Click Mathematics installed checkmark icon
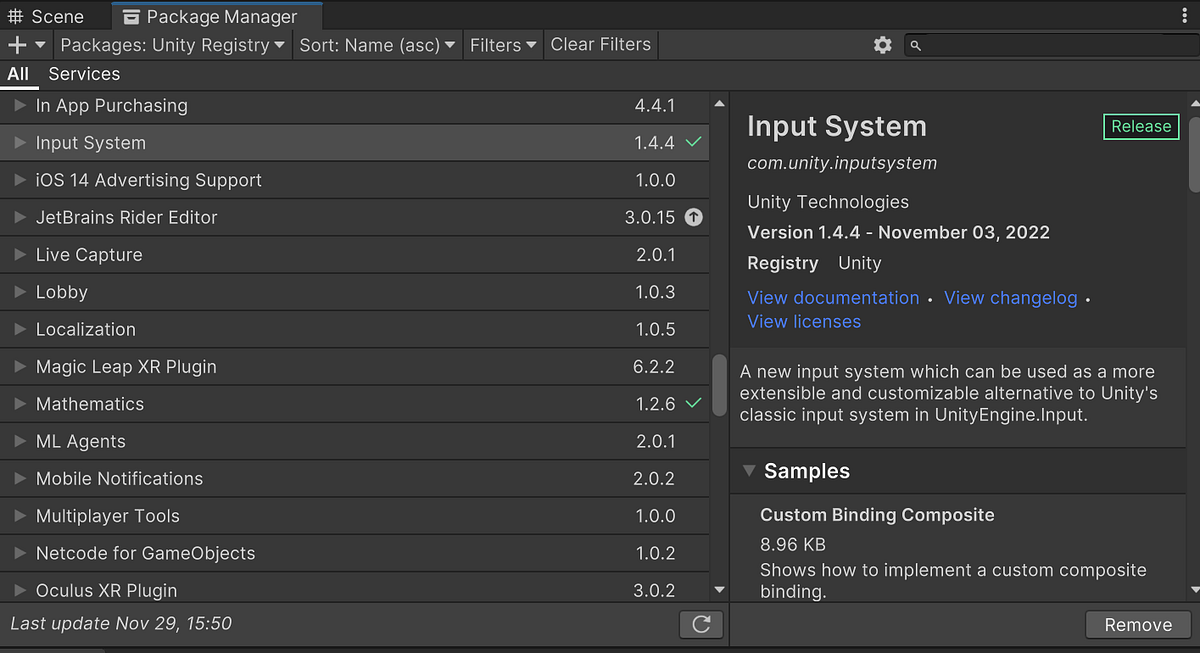The image size is (1200, 653). [694, 404]
